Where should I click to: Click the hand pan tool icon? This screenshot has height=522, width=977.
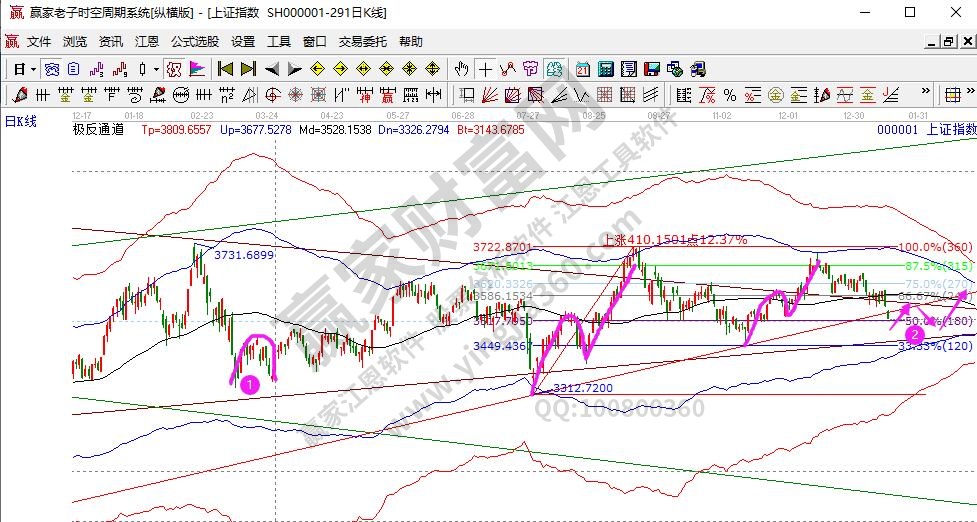click(x=461, y=69)
